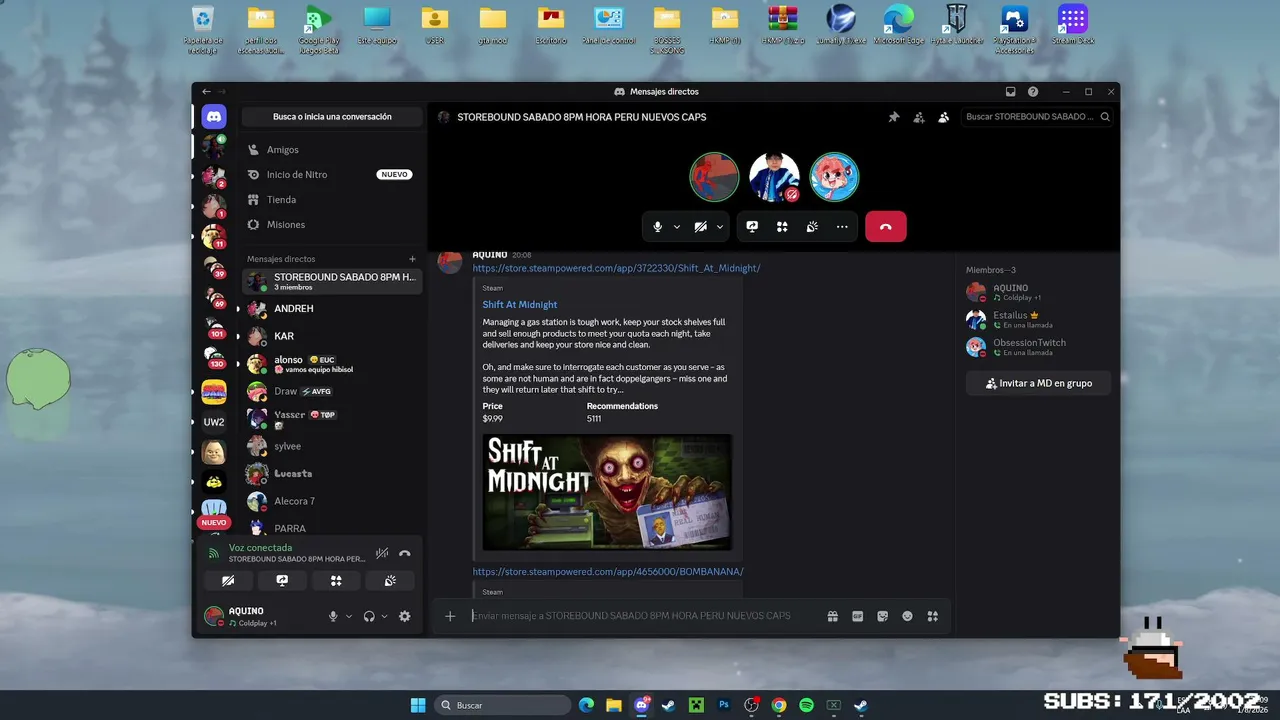
Task: Open input device arrow in user panel
Action: click(x=349, y=617)
